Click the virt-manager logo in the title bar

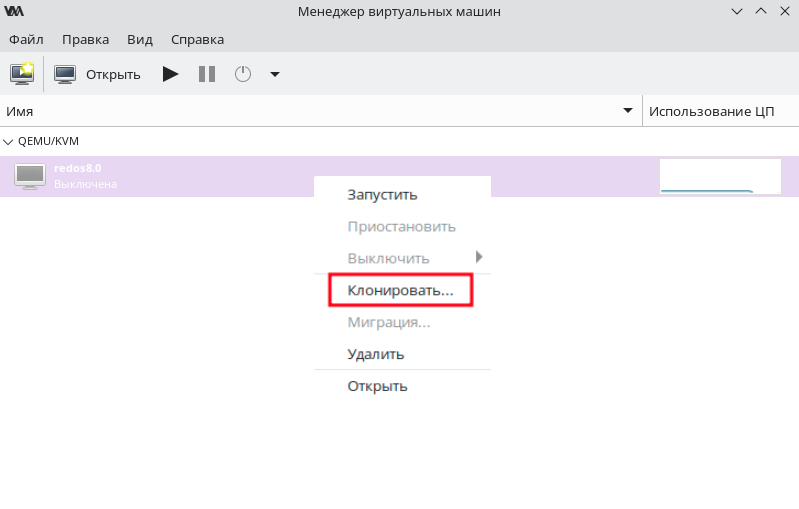[14, 11]
